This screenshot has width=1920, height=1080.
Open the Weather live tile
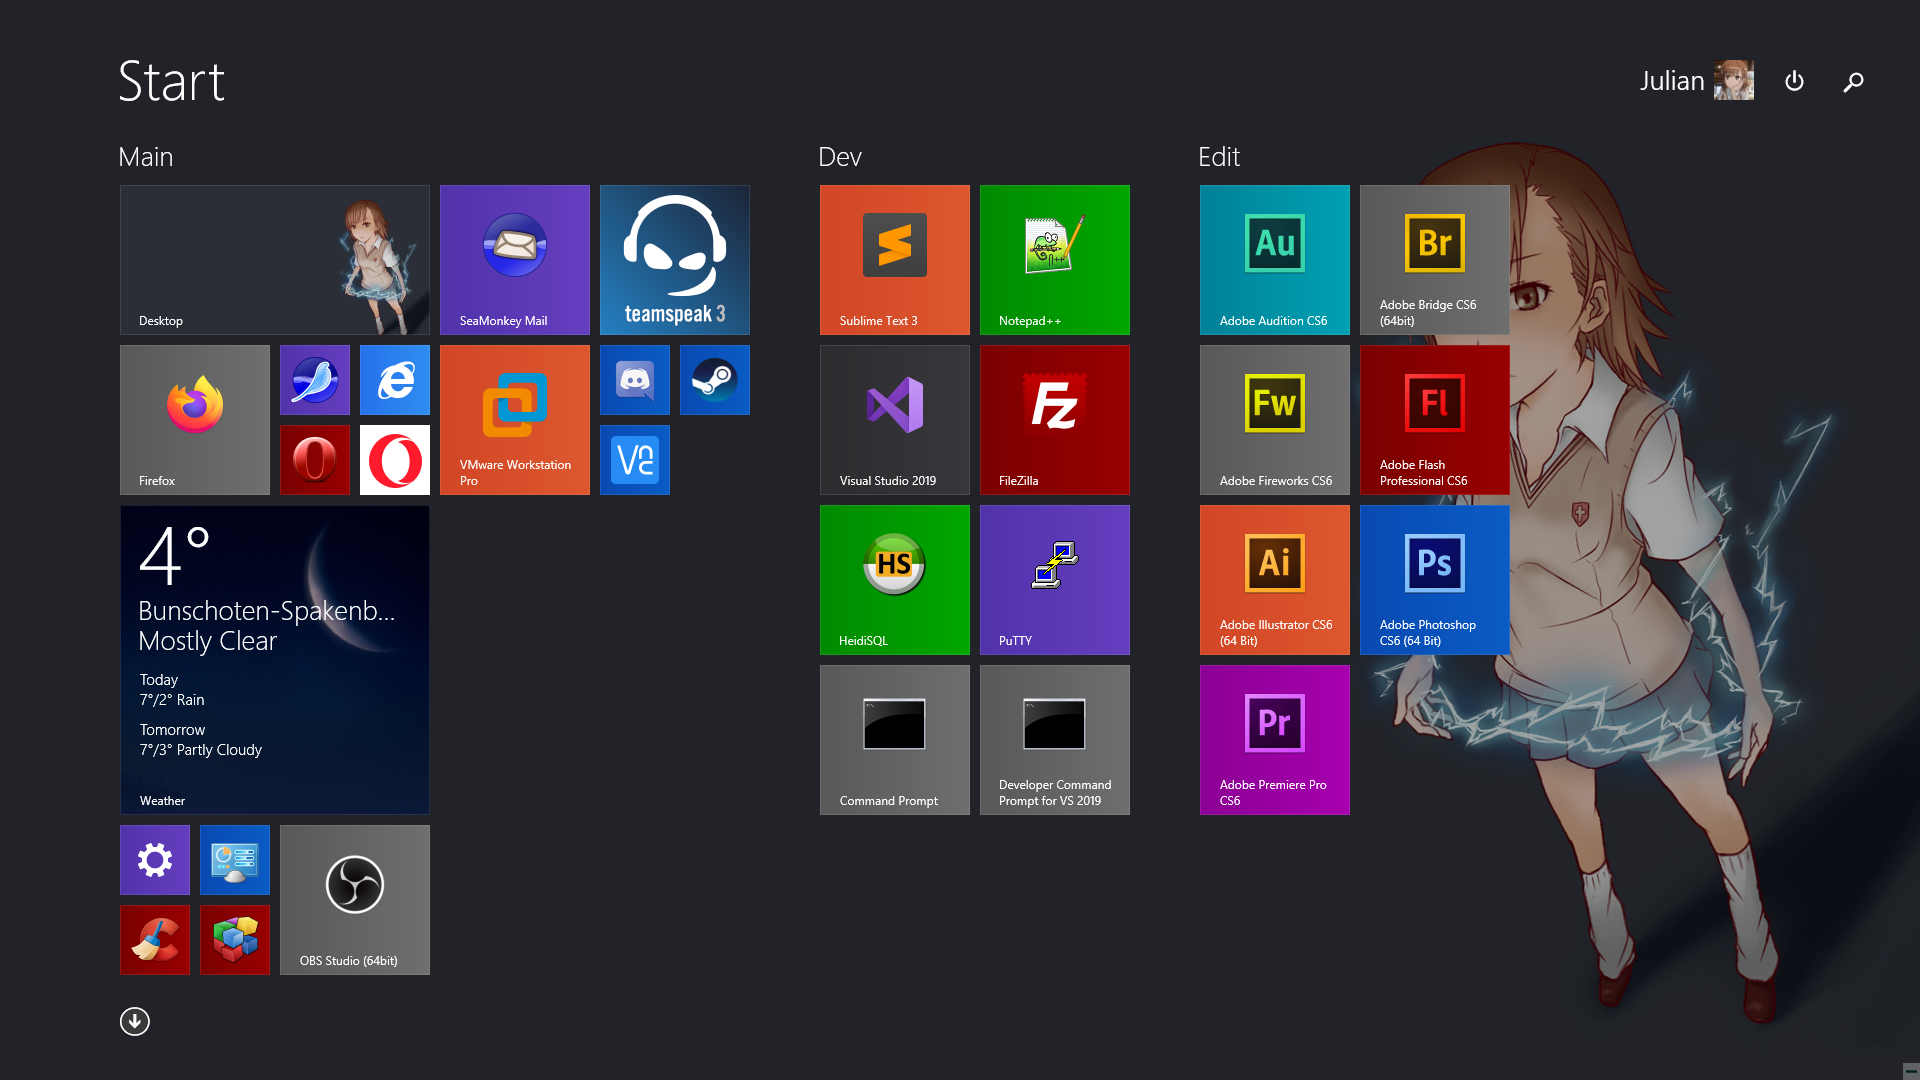click(x=275, y=660)
